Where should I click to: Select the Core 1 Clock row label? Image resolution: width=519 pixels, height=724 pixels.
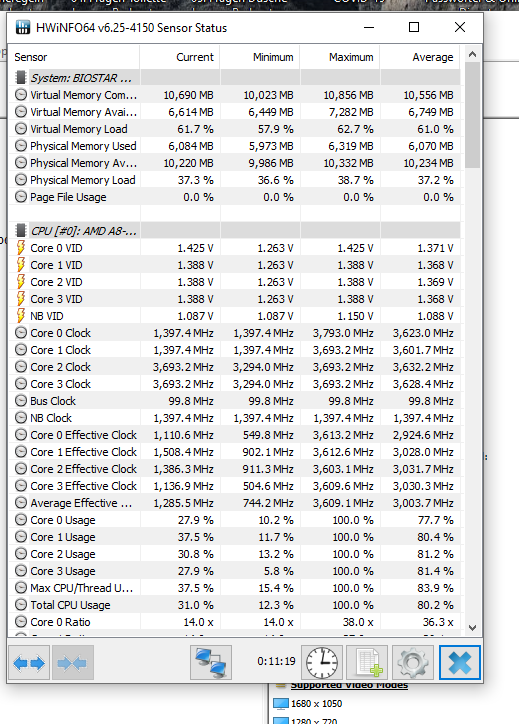tap(60, 350)
